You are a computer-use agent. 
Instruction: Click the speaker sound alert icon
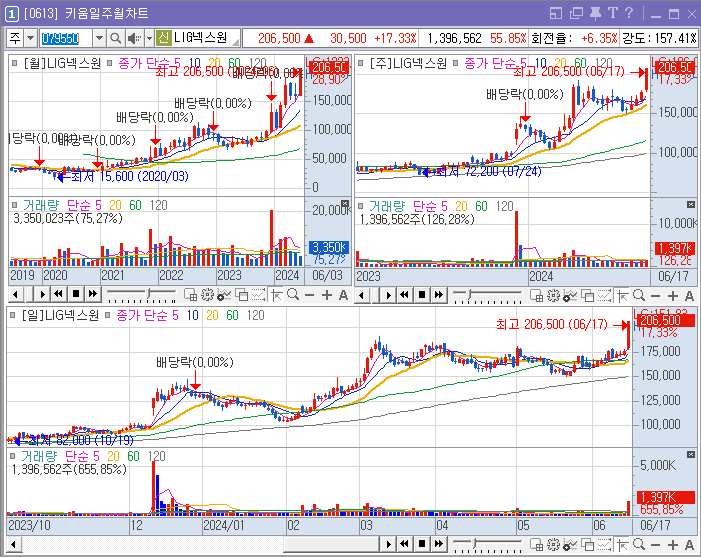(134, 38)
